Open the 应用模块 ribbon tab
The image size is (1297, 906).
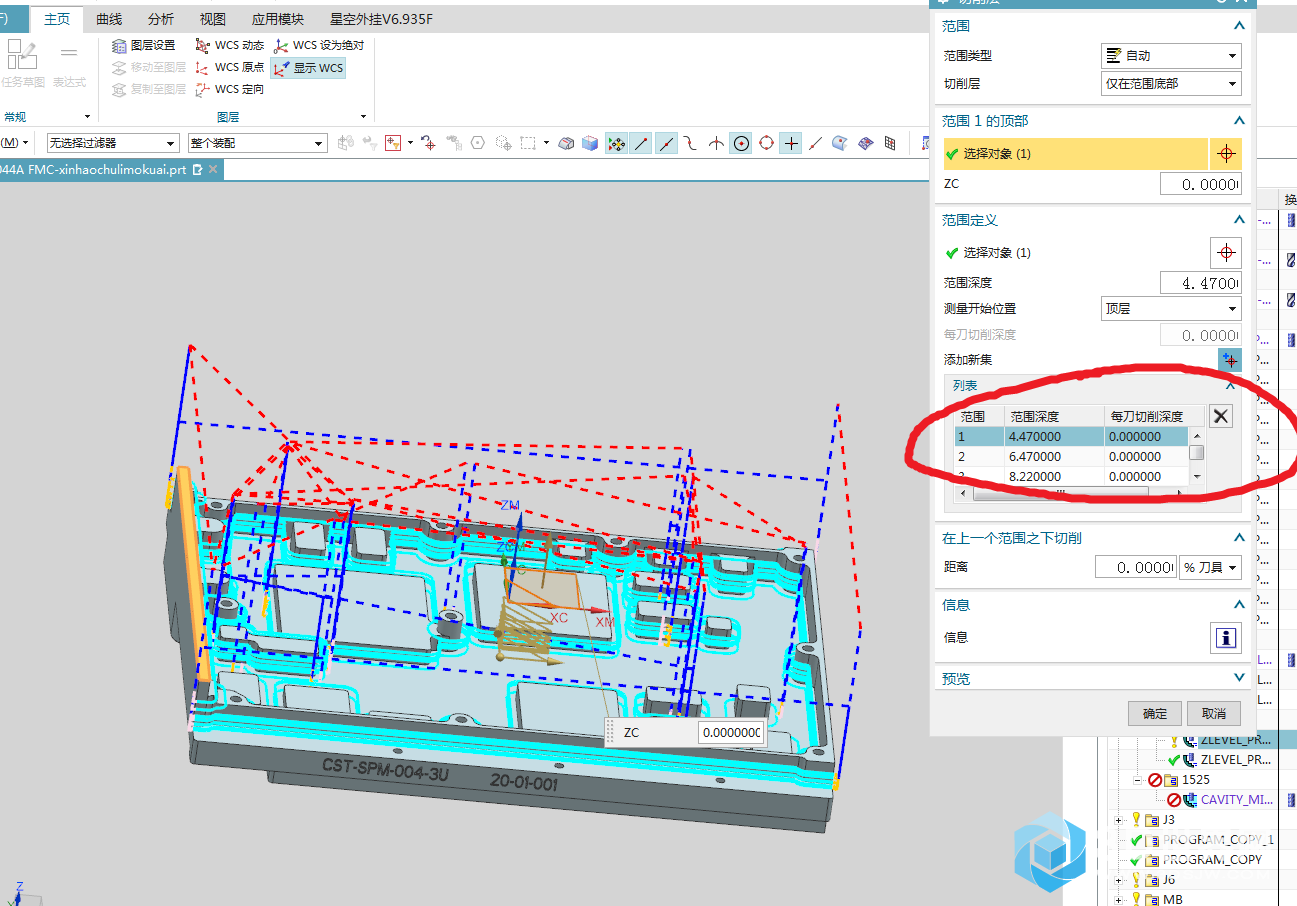coord(277,19)
